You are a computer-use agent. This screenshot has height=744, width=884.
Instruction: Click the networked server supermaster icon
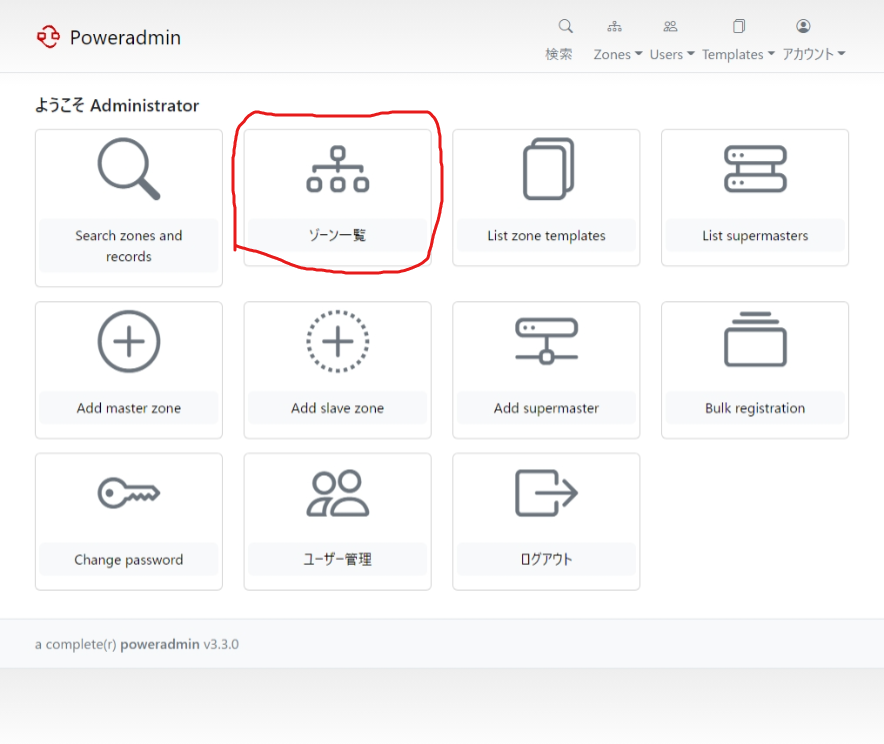(x=546, y=342)
